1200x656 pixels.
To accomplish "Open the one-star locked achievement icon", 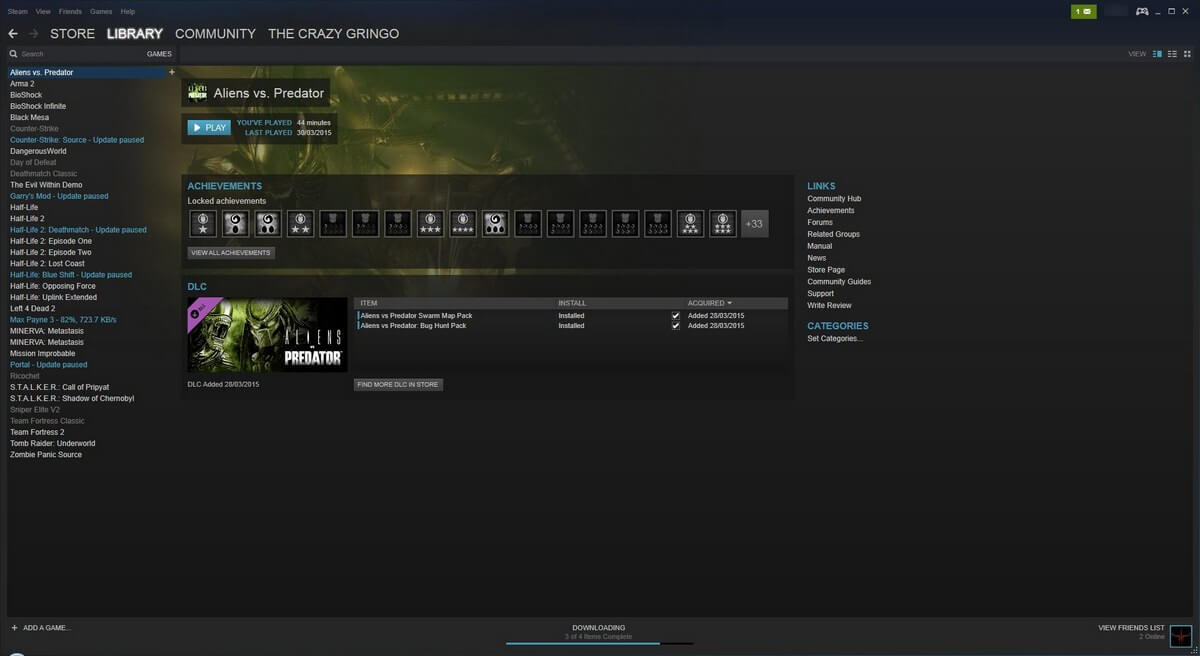I will pyautogui.click(x=202, y=224).
